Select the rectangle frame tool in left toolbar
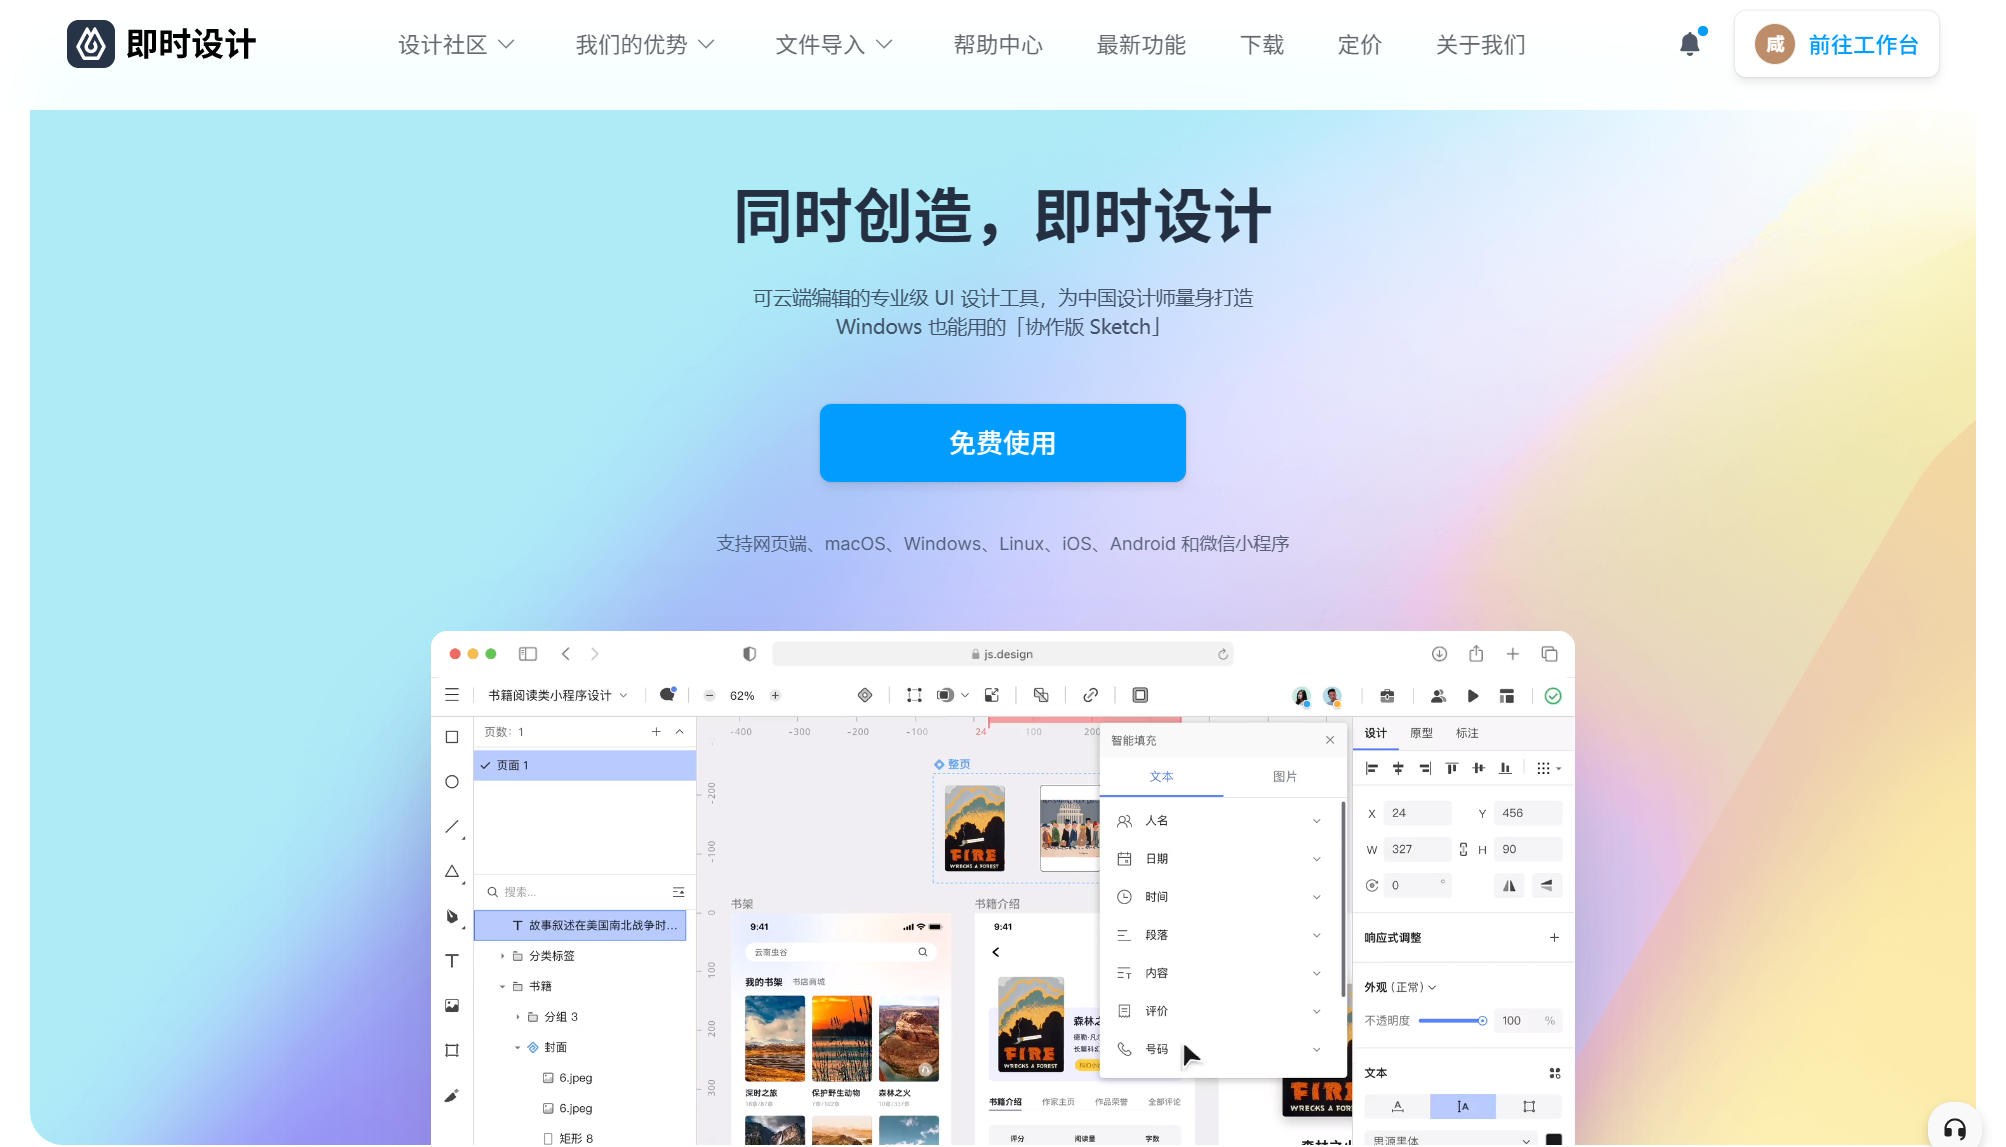Screen dimensions: 2006x1147 pyautogui.click(x=452, y=737)
